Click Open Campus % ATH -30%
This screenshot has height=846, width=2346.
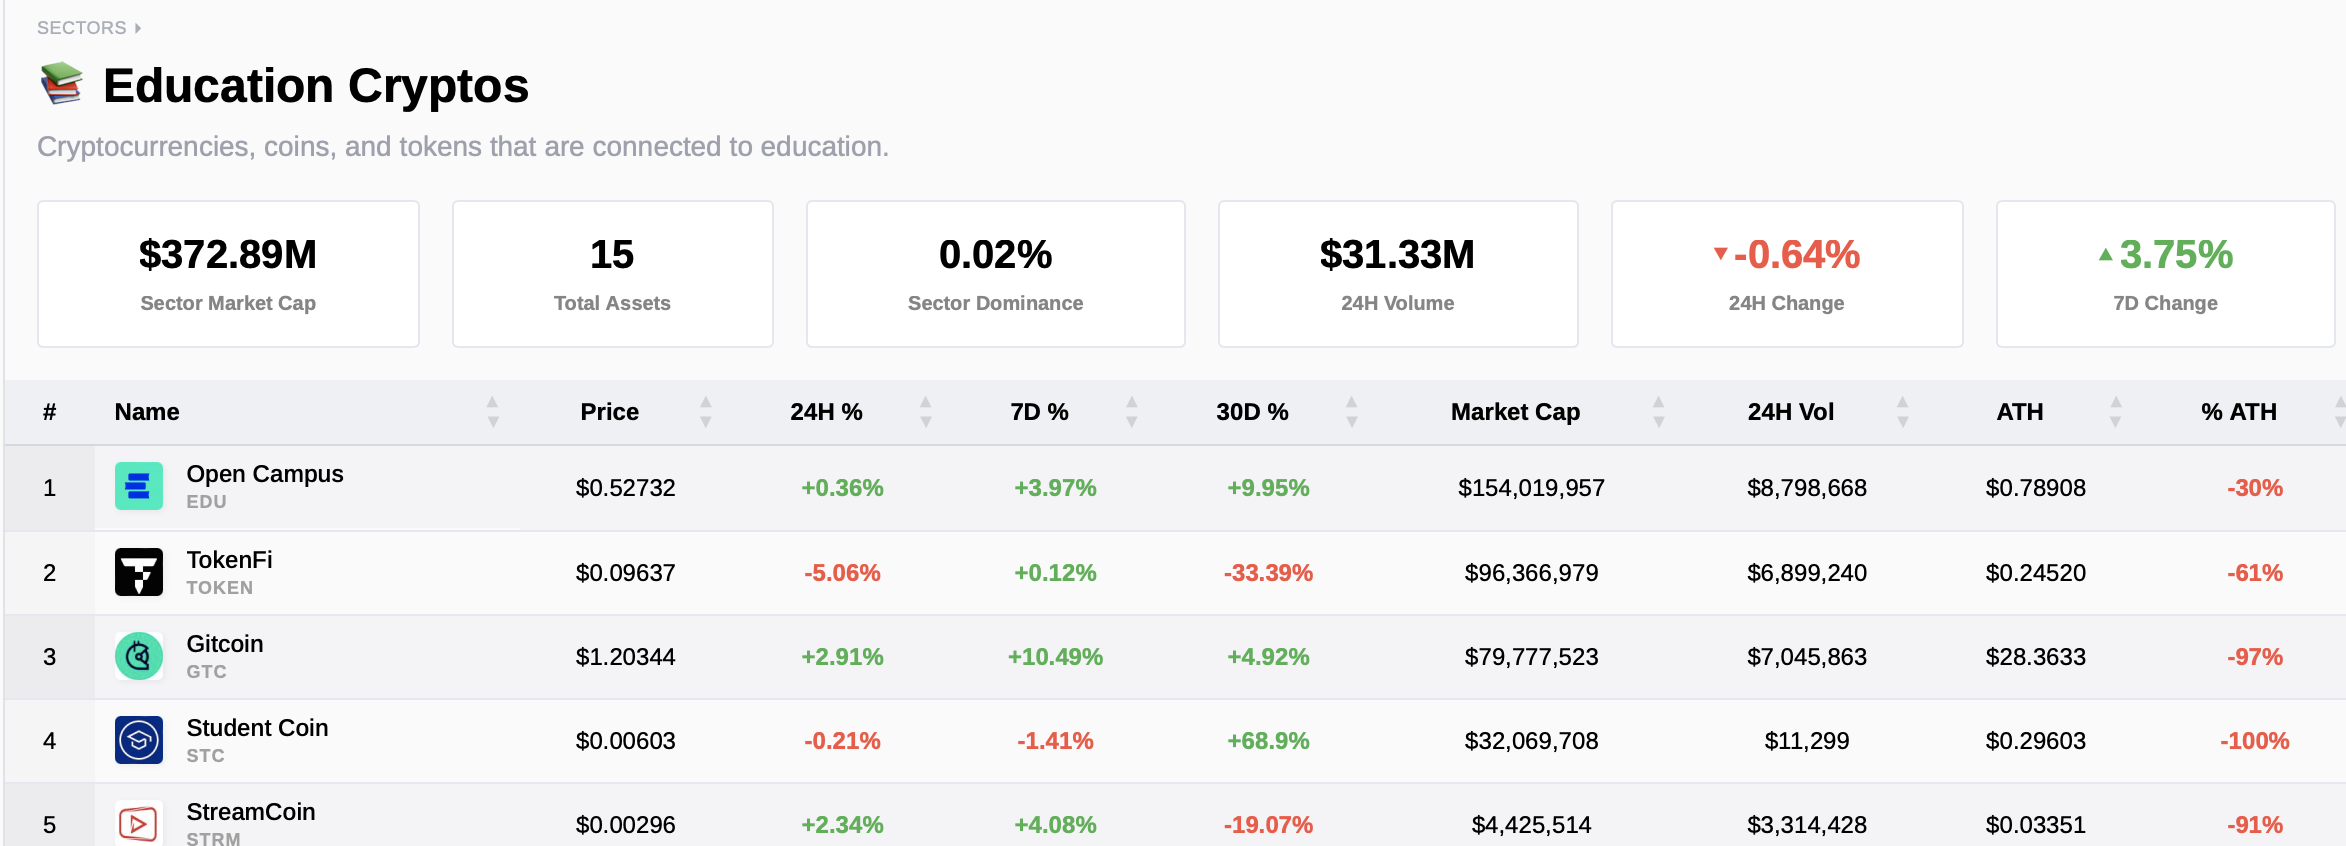tap(2255, 488)
